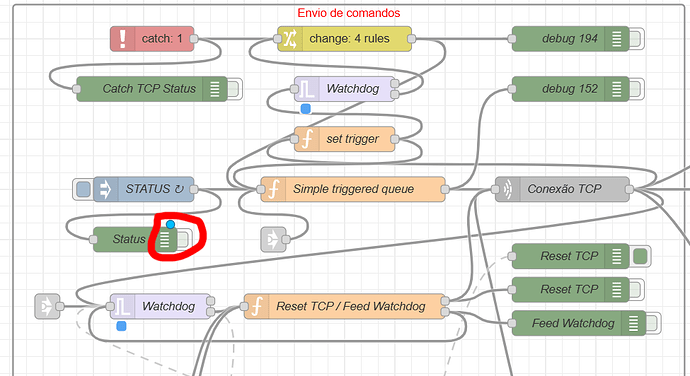The image size is (690, 376).
Task: Click input port of Simple triggered queue
Action: (261, 189)
